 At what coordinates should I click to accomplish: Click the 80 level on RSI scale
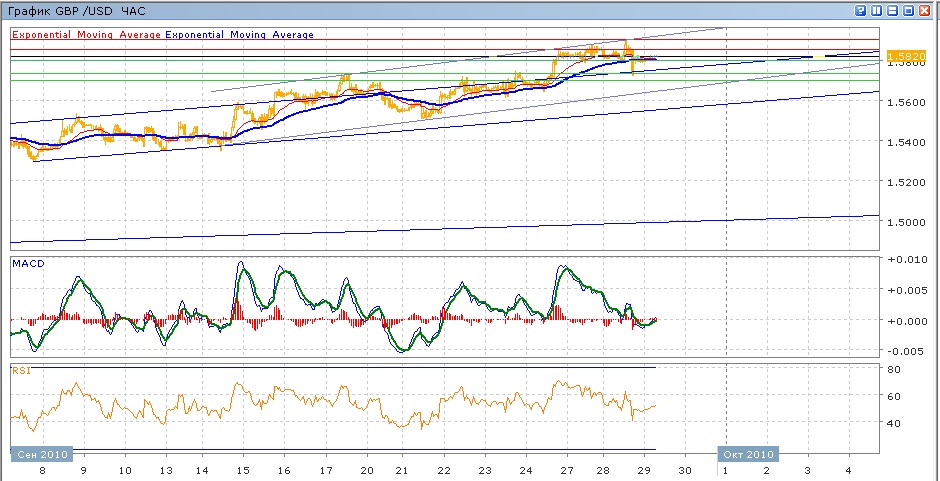[892, 369]
